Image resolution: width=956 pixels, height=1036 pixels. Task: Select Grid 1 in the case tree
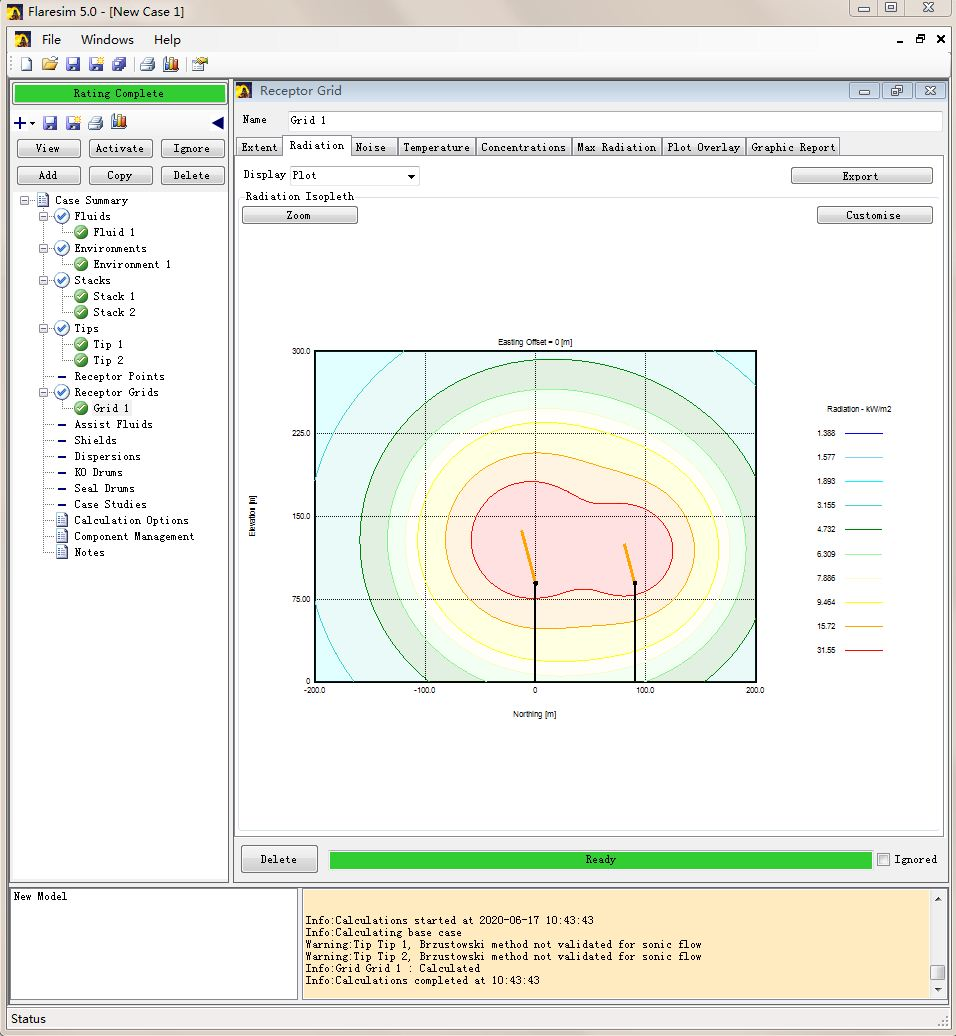[x=111, y=408]
